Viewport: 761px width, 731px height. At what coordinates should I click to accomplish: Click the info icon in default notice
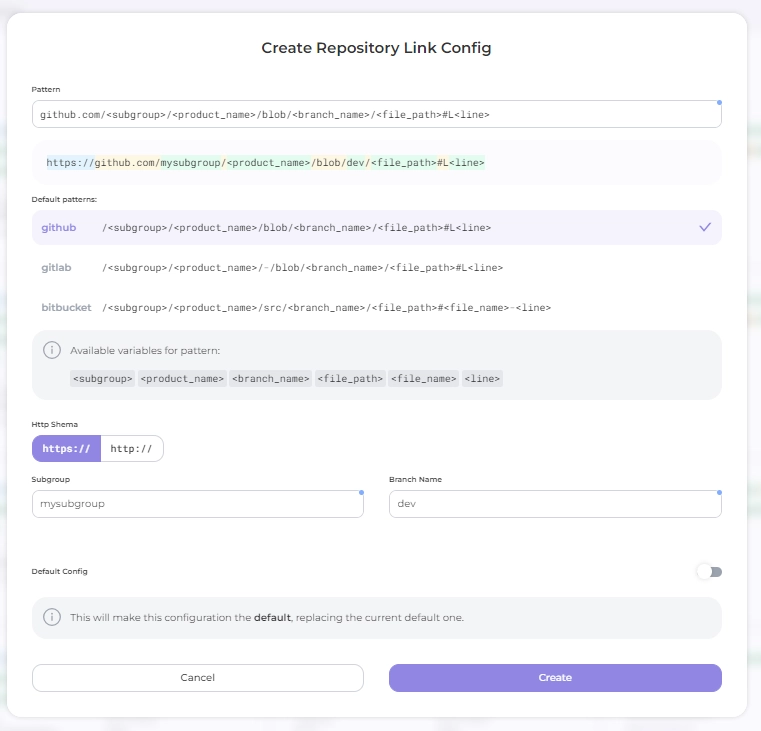(51, 618)
